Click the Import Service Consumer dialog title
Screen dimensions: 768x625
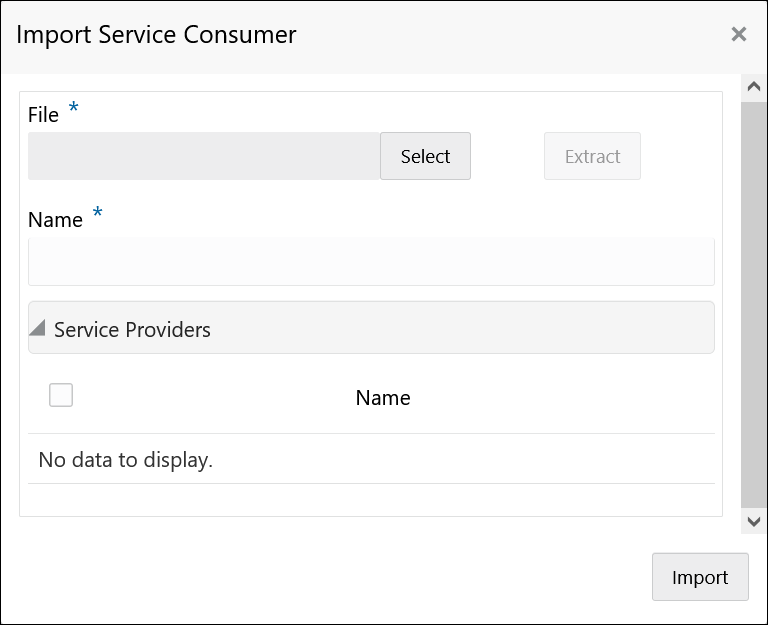coord(157,35)
